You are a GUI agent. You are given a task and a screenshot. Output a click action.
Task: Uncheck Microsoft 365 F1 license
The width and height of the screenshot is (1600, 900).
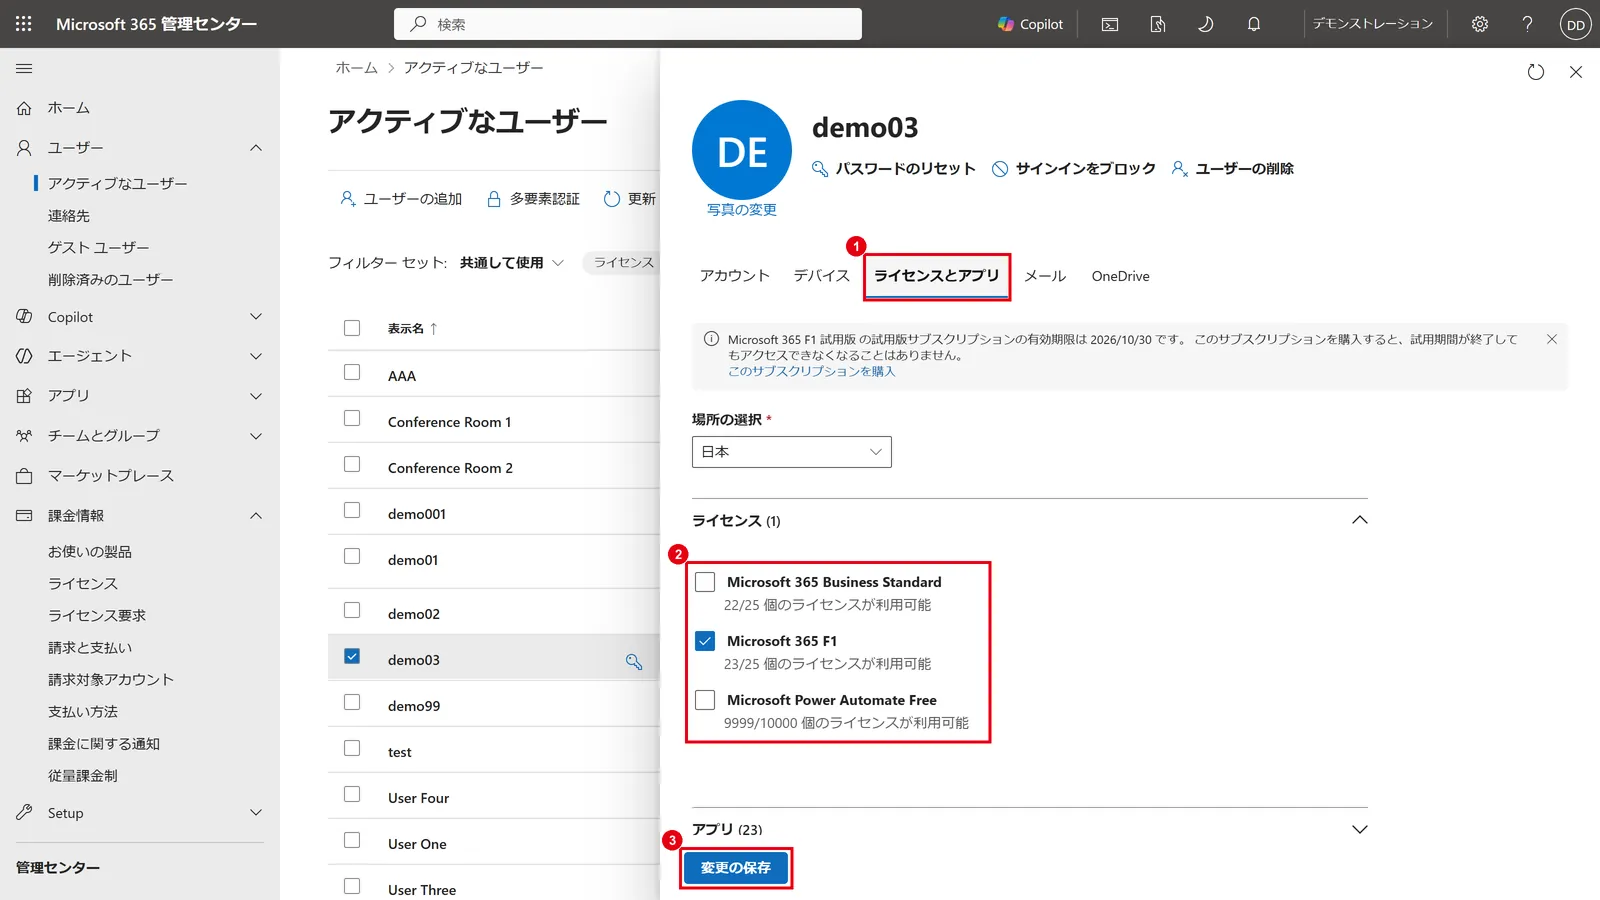[705, 641]
